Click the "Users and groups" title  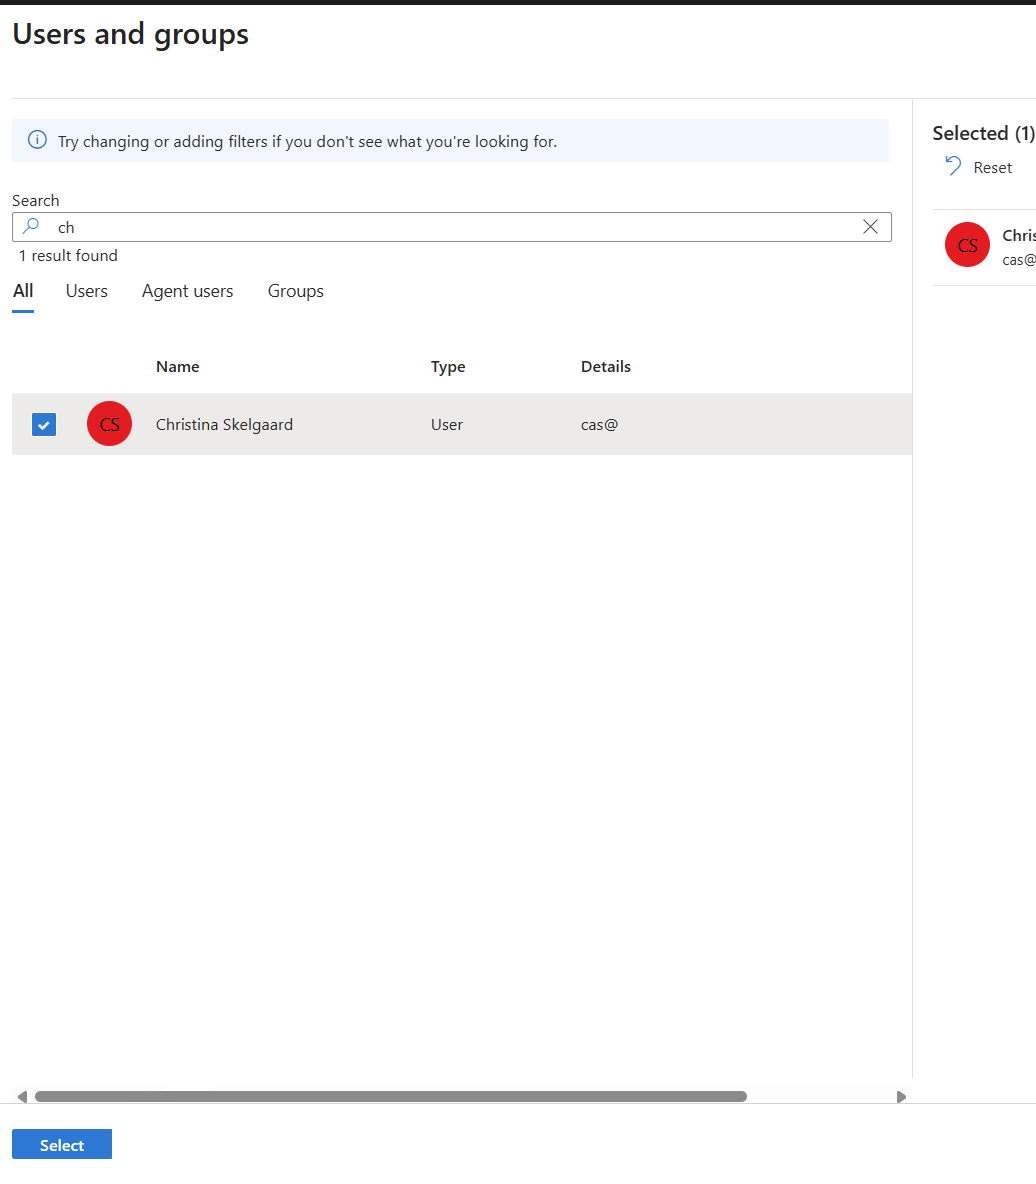tap(131, 35)
